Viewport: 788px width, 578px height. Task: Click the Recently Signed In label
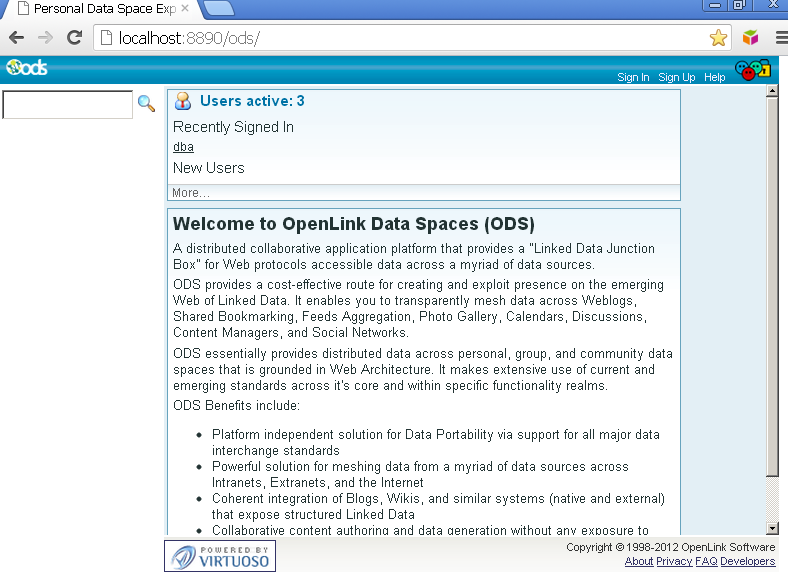pyautogui.click(x=233, y=127)
